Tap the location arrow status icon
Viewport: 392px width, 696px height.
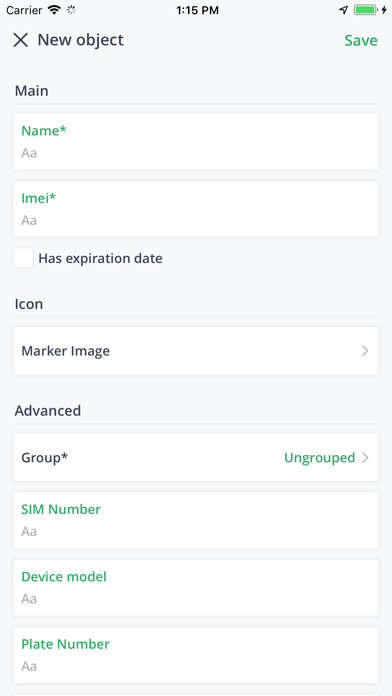344,10
